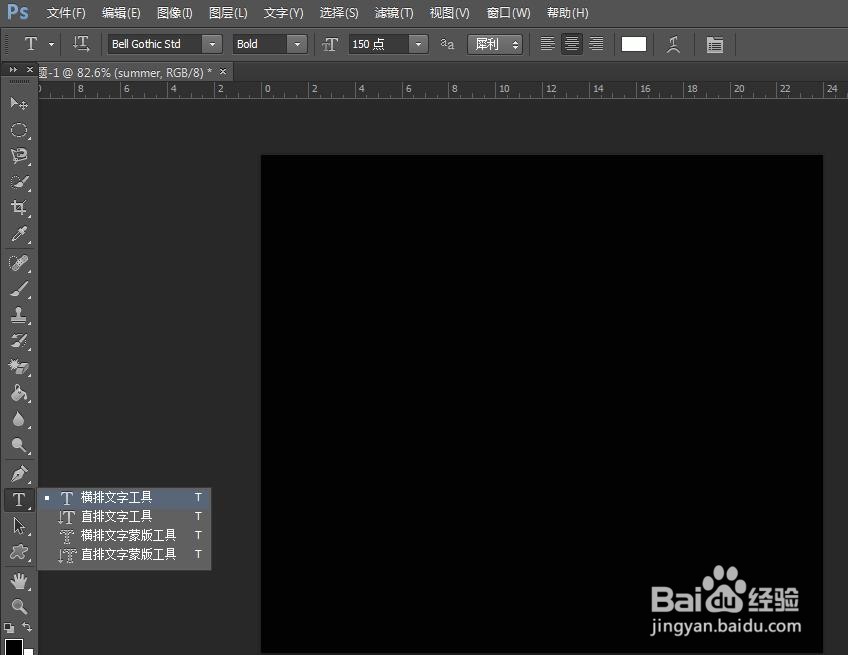Click default foreground/background colors icon
This screenshot has height=655, width=848.
[9, 628]
